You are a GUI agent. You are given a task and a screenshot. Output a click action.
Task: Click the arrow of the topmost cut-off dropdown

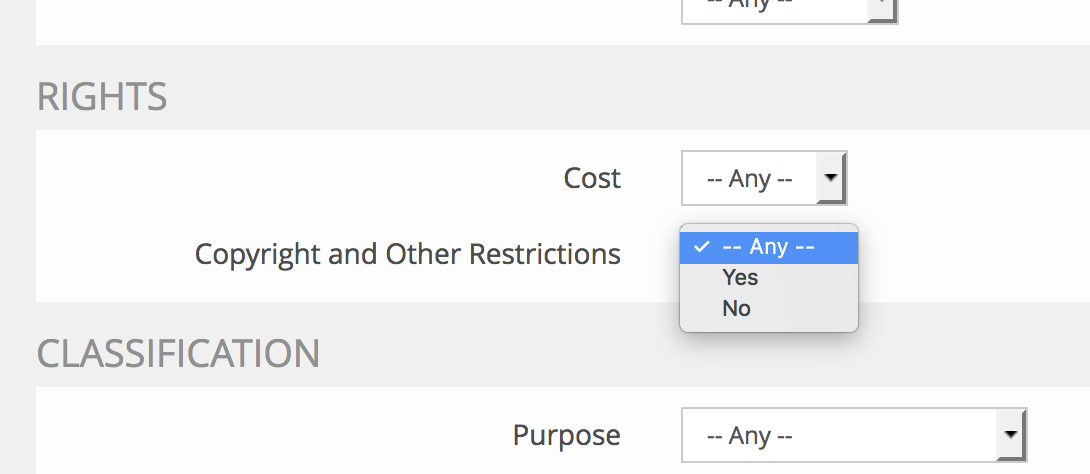882,8
